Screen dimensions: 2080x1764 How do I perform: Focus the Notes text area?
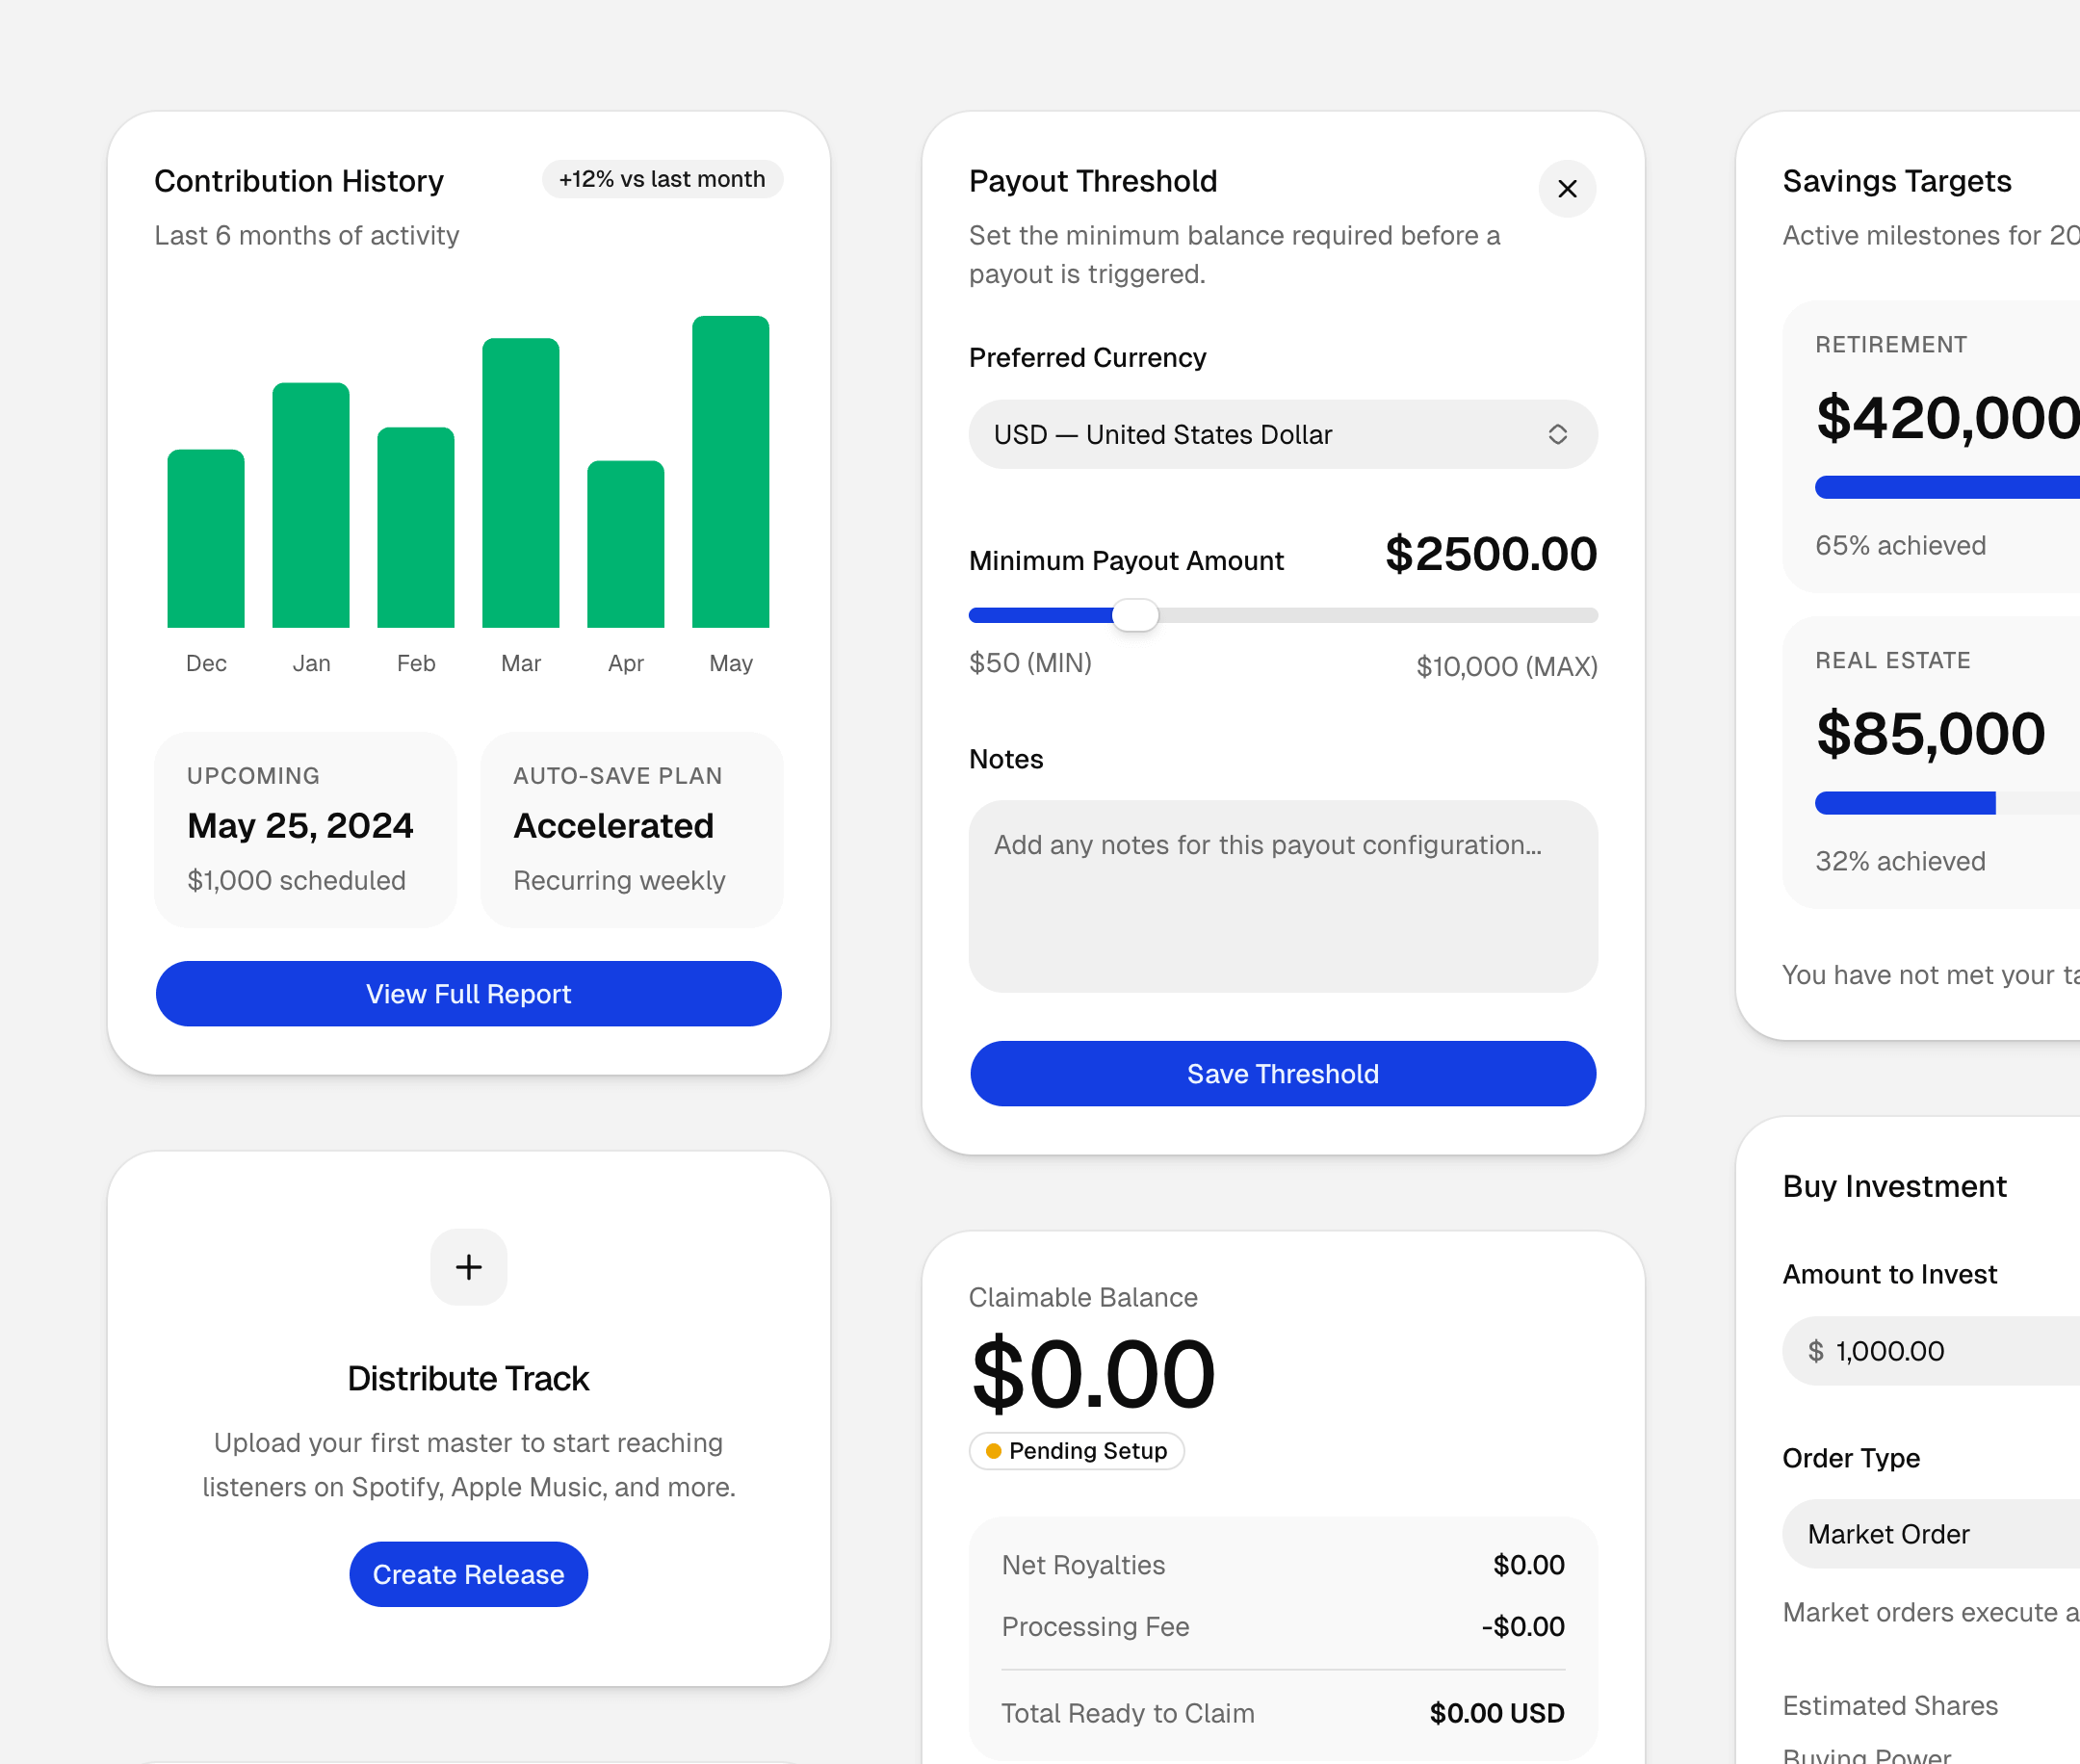(x=1282, y=896)
